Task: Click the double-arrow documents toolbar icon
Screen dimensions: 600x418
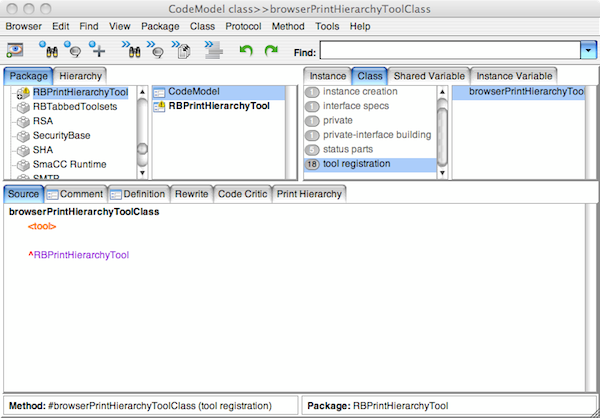Action: coord(181,50)
